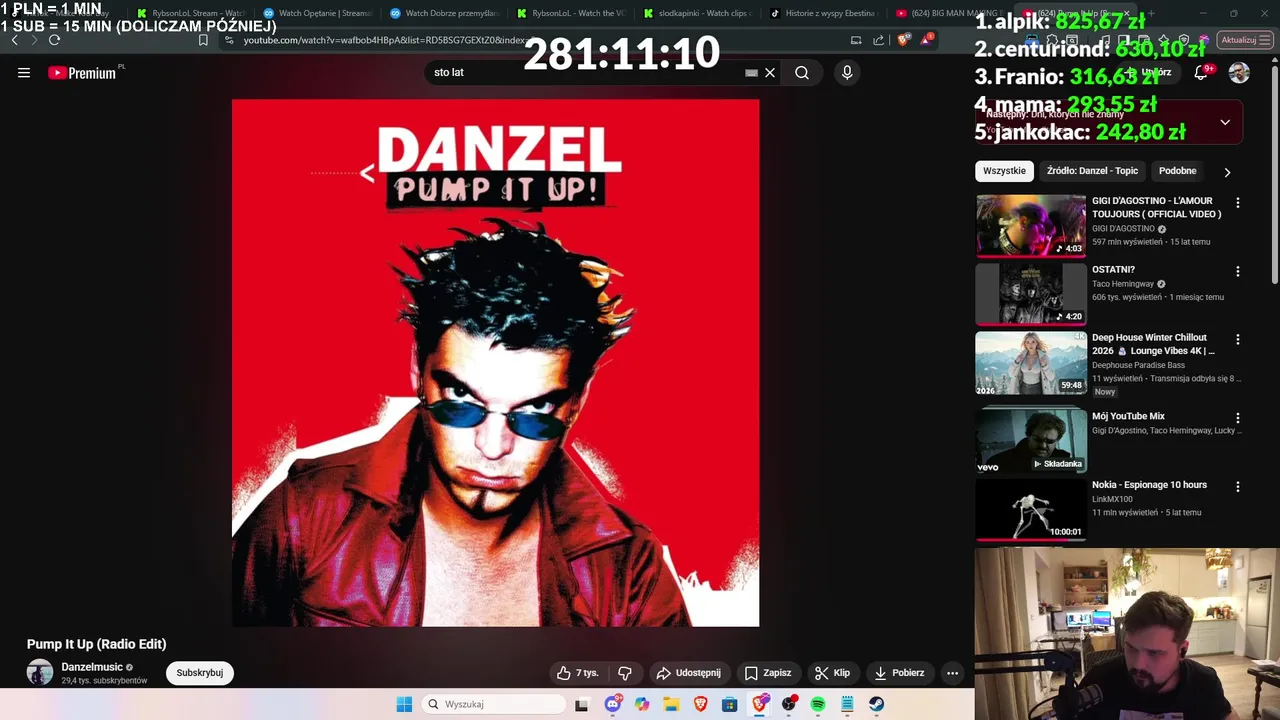Play the Nokia Espionage 10 hours thumbnail
Screen dimensions: 1280x720
click(1031, 510)
